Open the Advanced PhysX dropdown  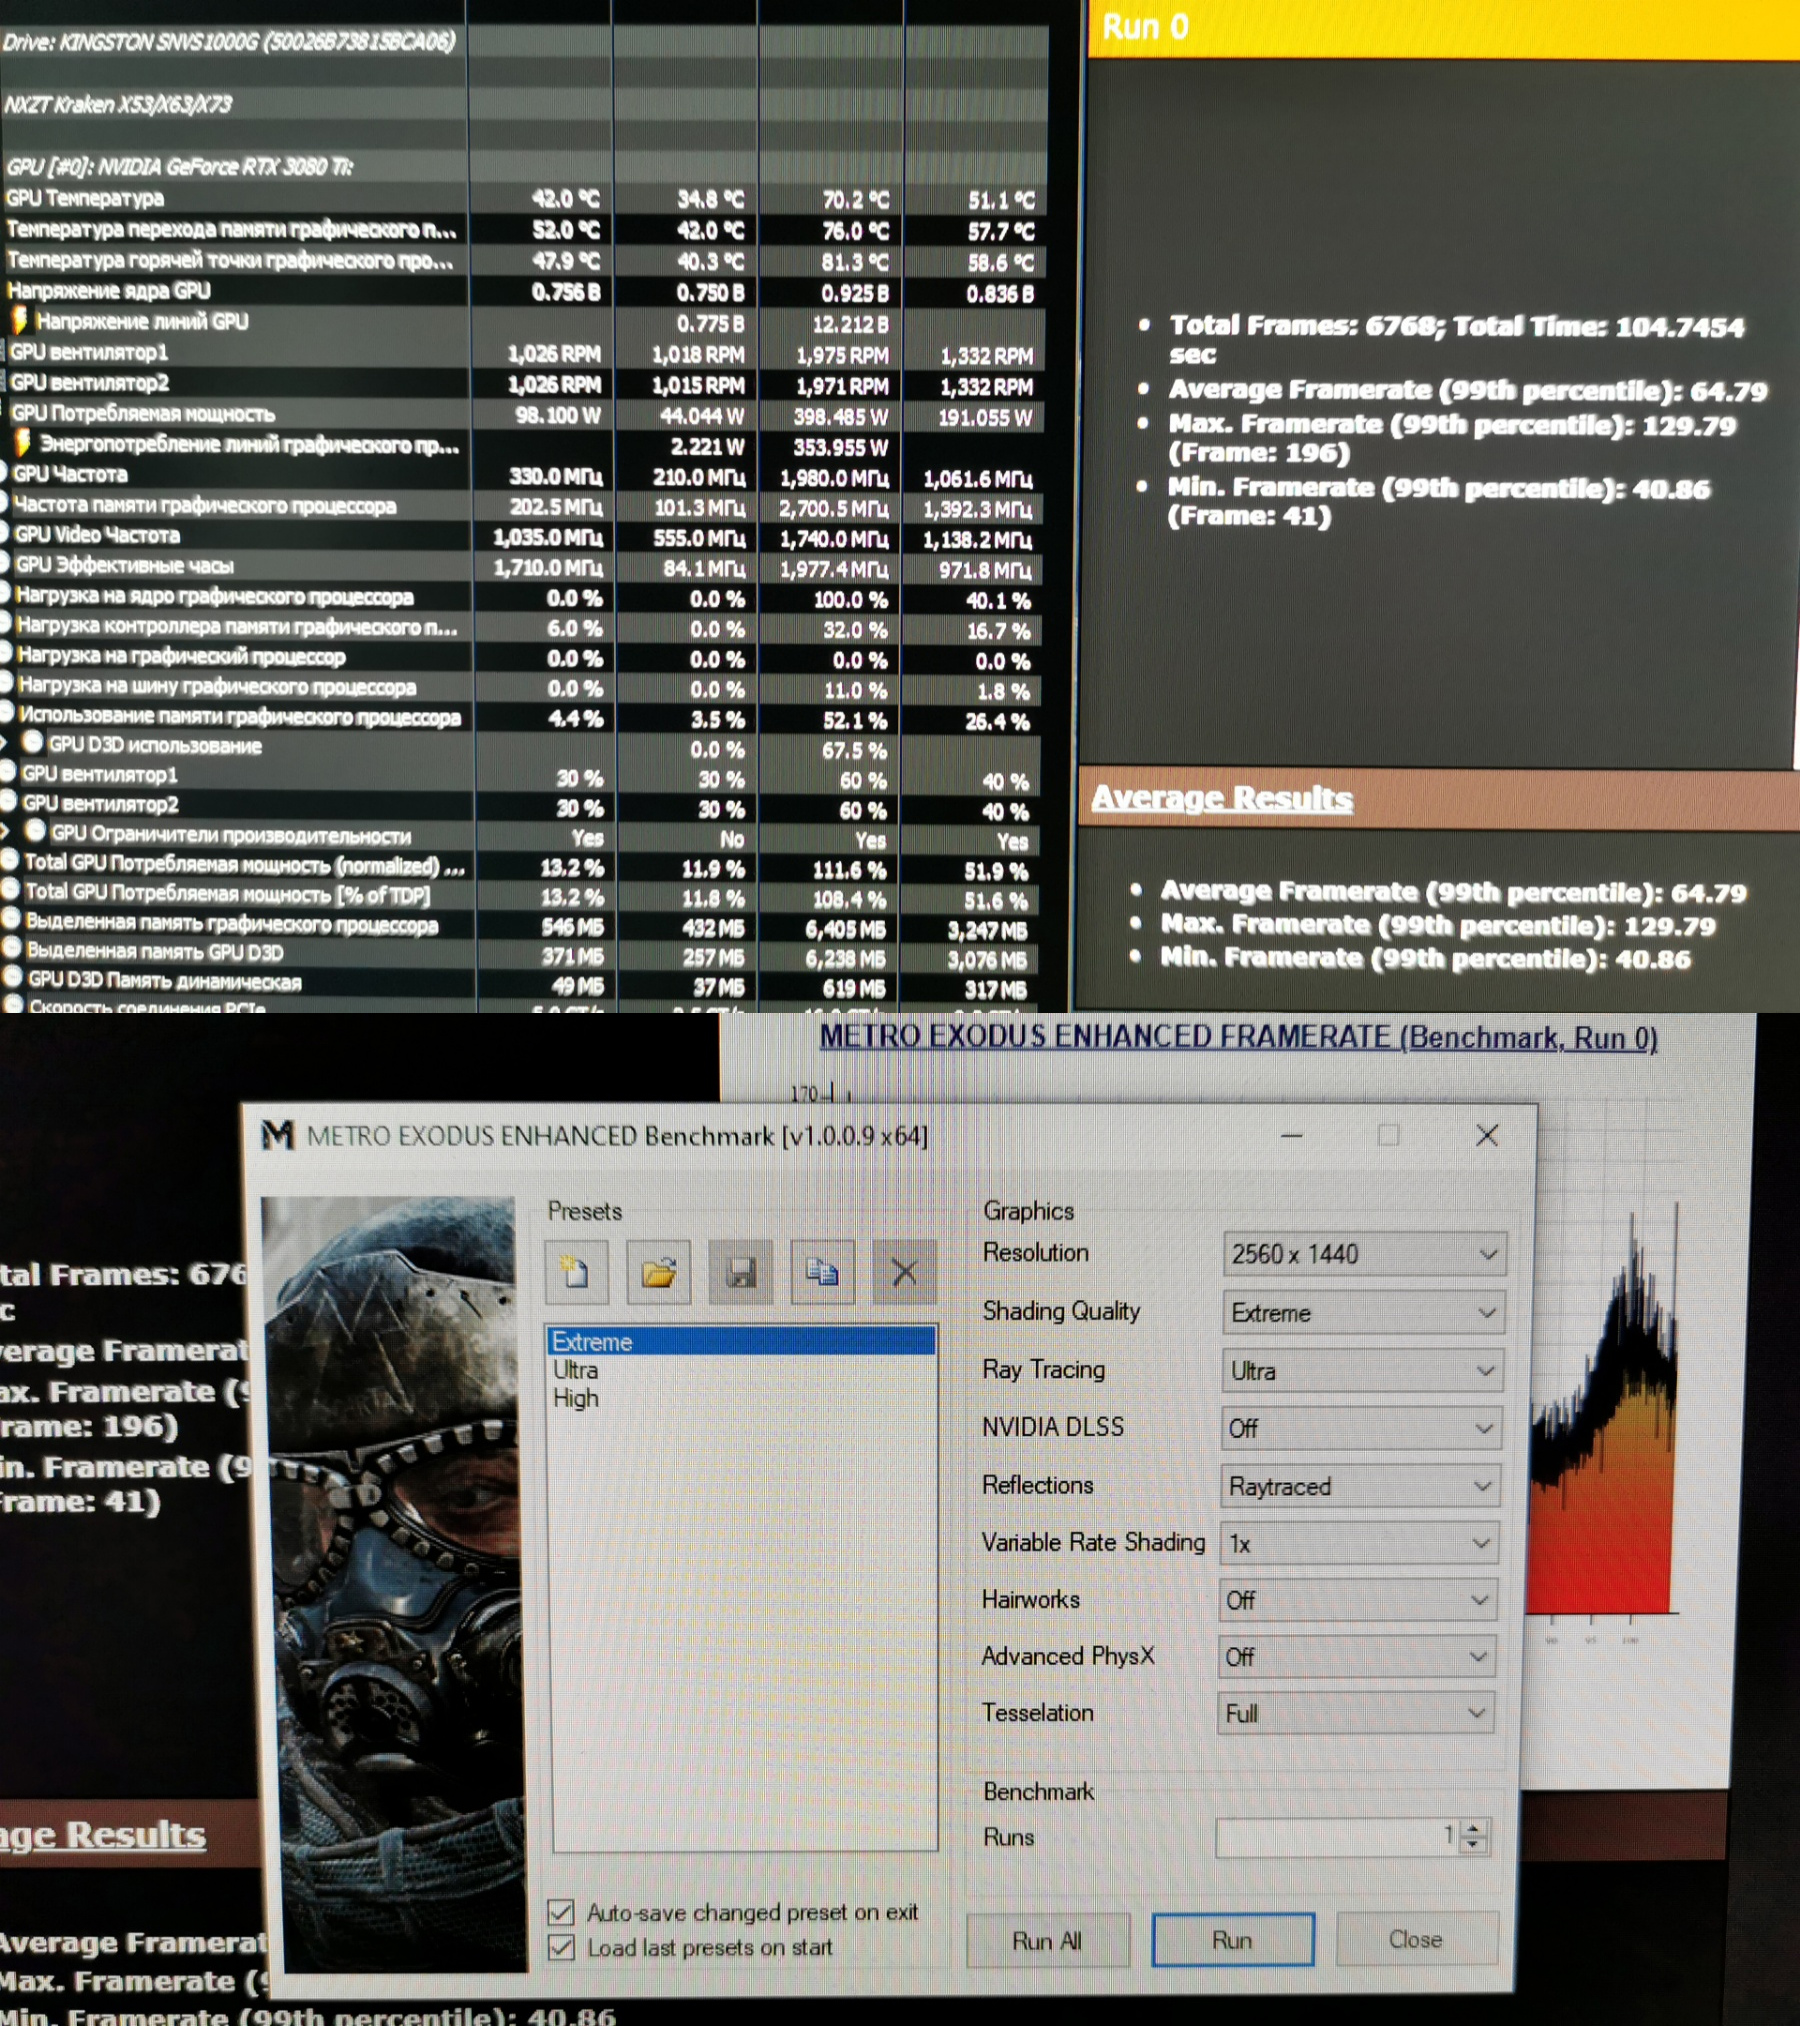[x=1357, y=1657]
